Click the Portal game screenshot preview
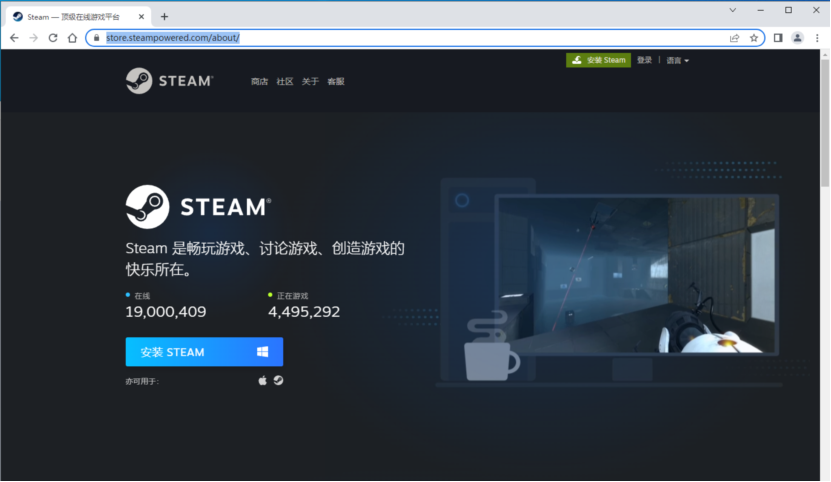The height and width of the screenshot is (482, 831). tap(636, 275)
